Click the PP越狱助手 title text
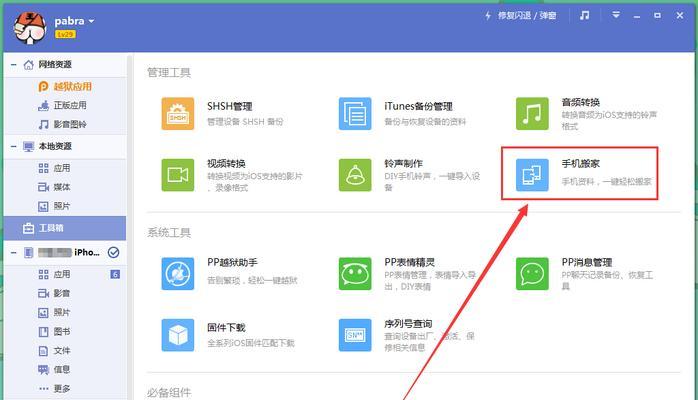 coord(232,263)
